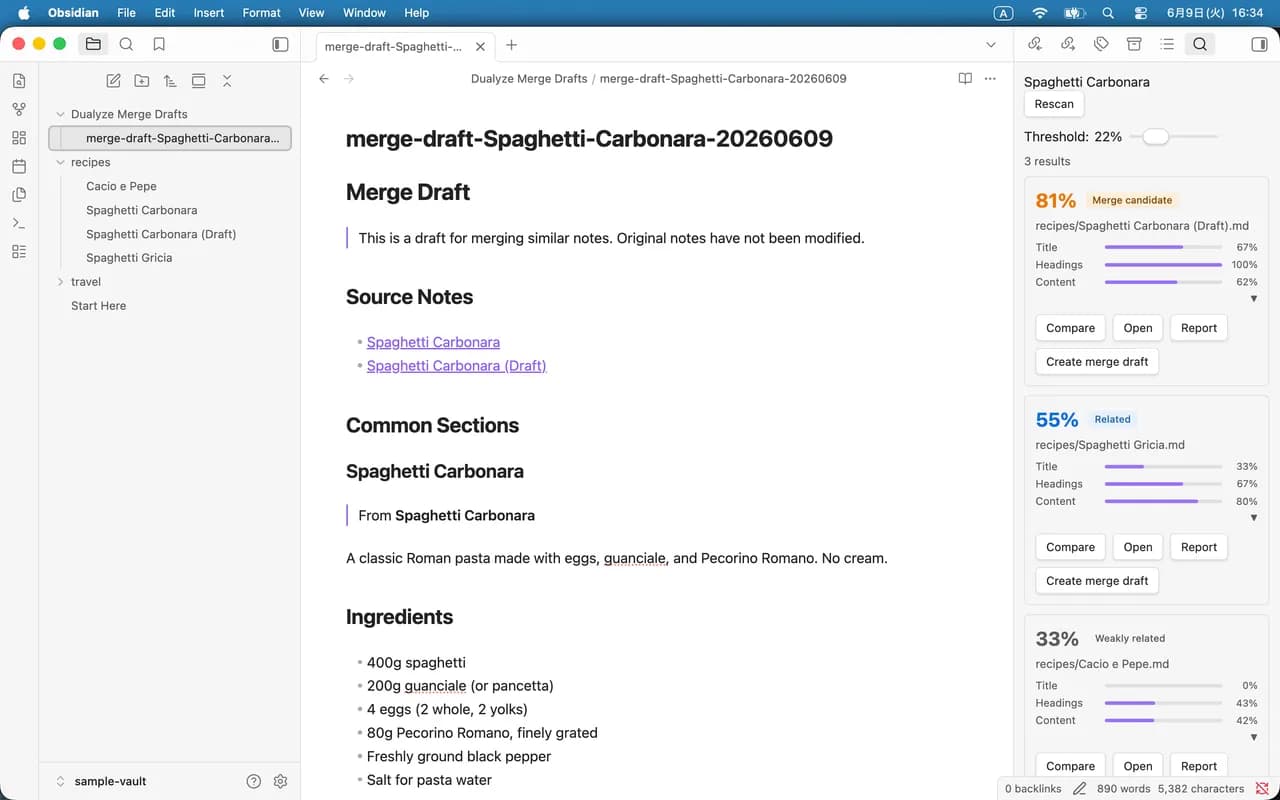Toggle the left sidebar collapse icon
Viewport: 1280px width, 800px height.
click(280, 44)
